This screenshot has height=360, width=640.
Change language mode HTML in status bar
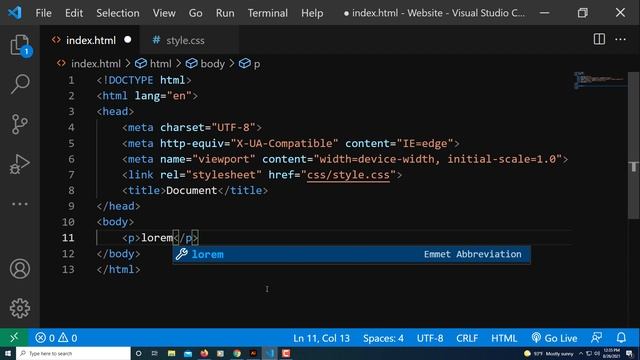(x=504, y=338)
